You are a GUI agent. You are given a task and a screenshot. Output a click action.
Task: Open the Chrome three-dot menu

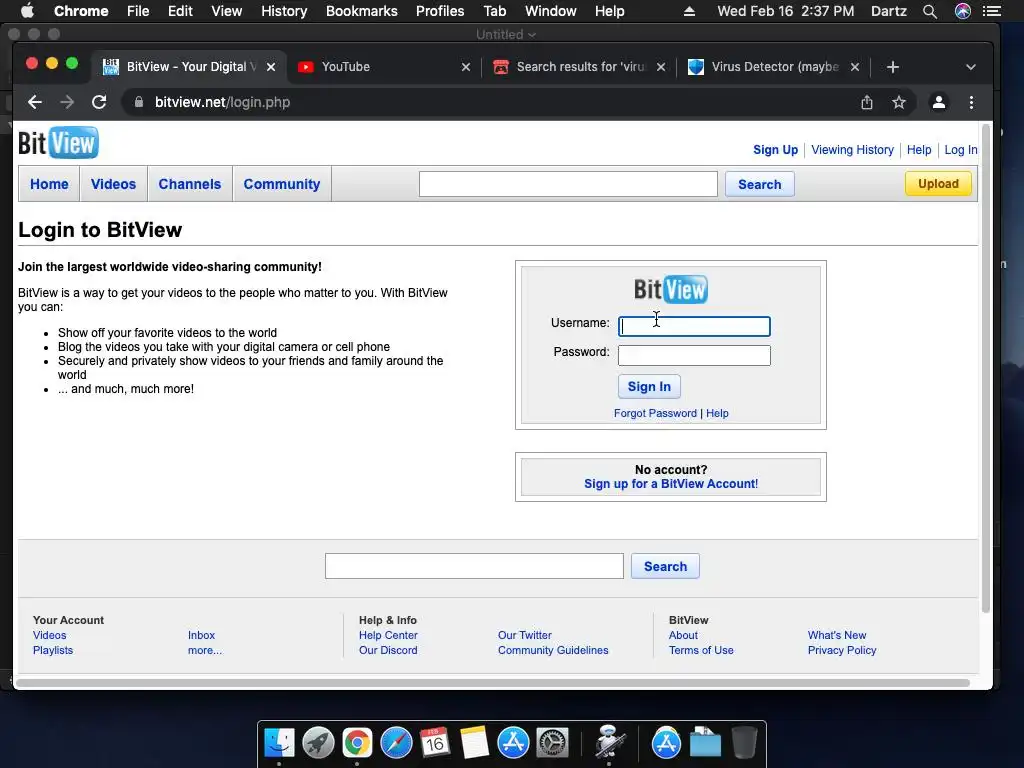coord(971,102)
